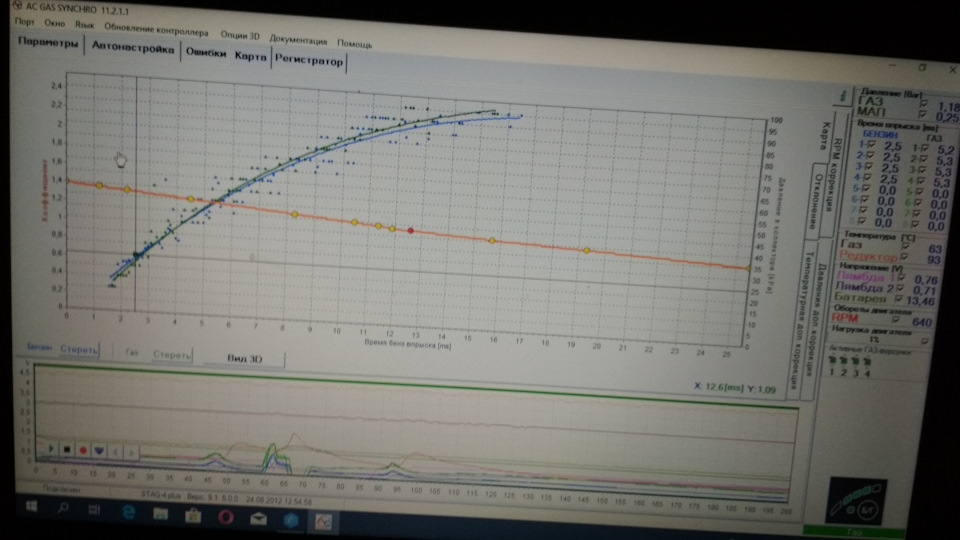Open the Окно menu
Viewport: 960px width, 540px height.
[x=54, y=23]
